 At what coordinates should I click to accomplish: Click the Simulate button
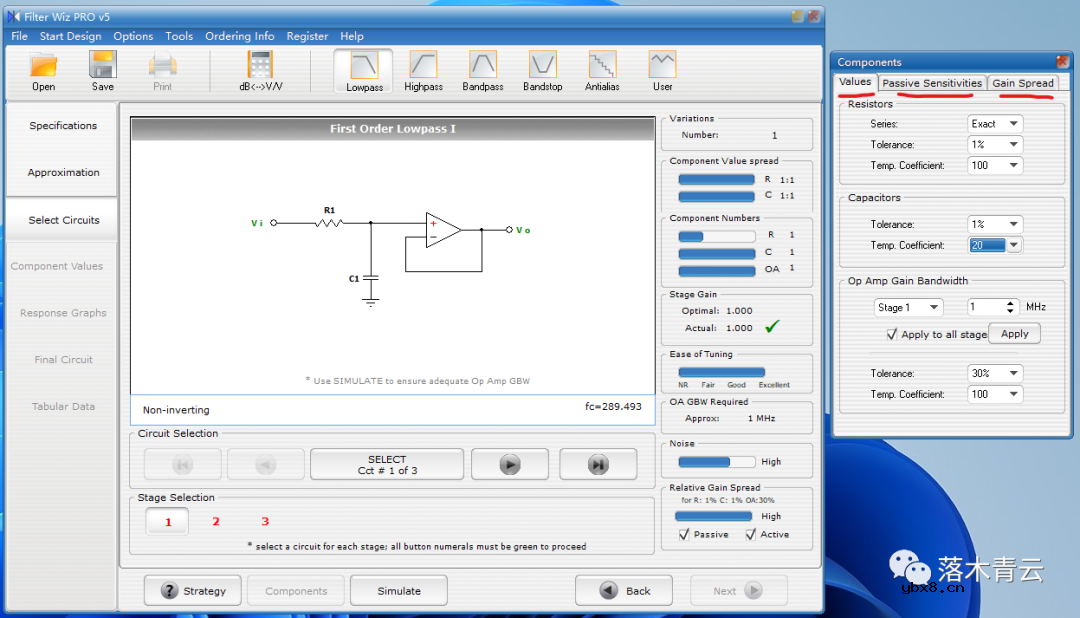pyautogui.click(x=399, y=591)
